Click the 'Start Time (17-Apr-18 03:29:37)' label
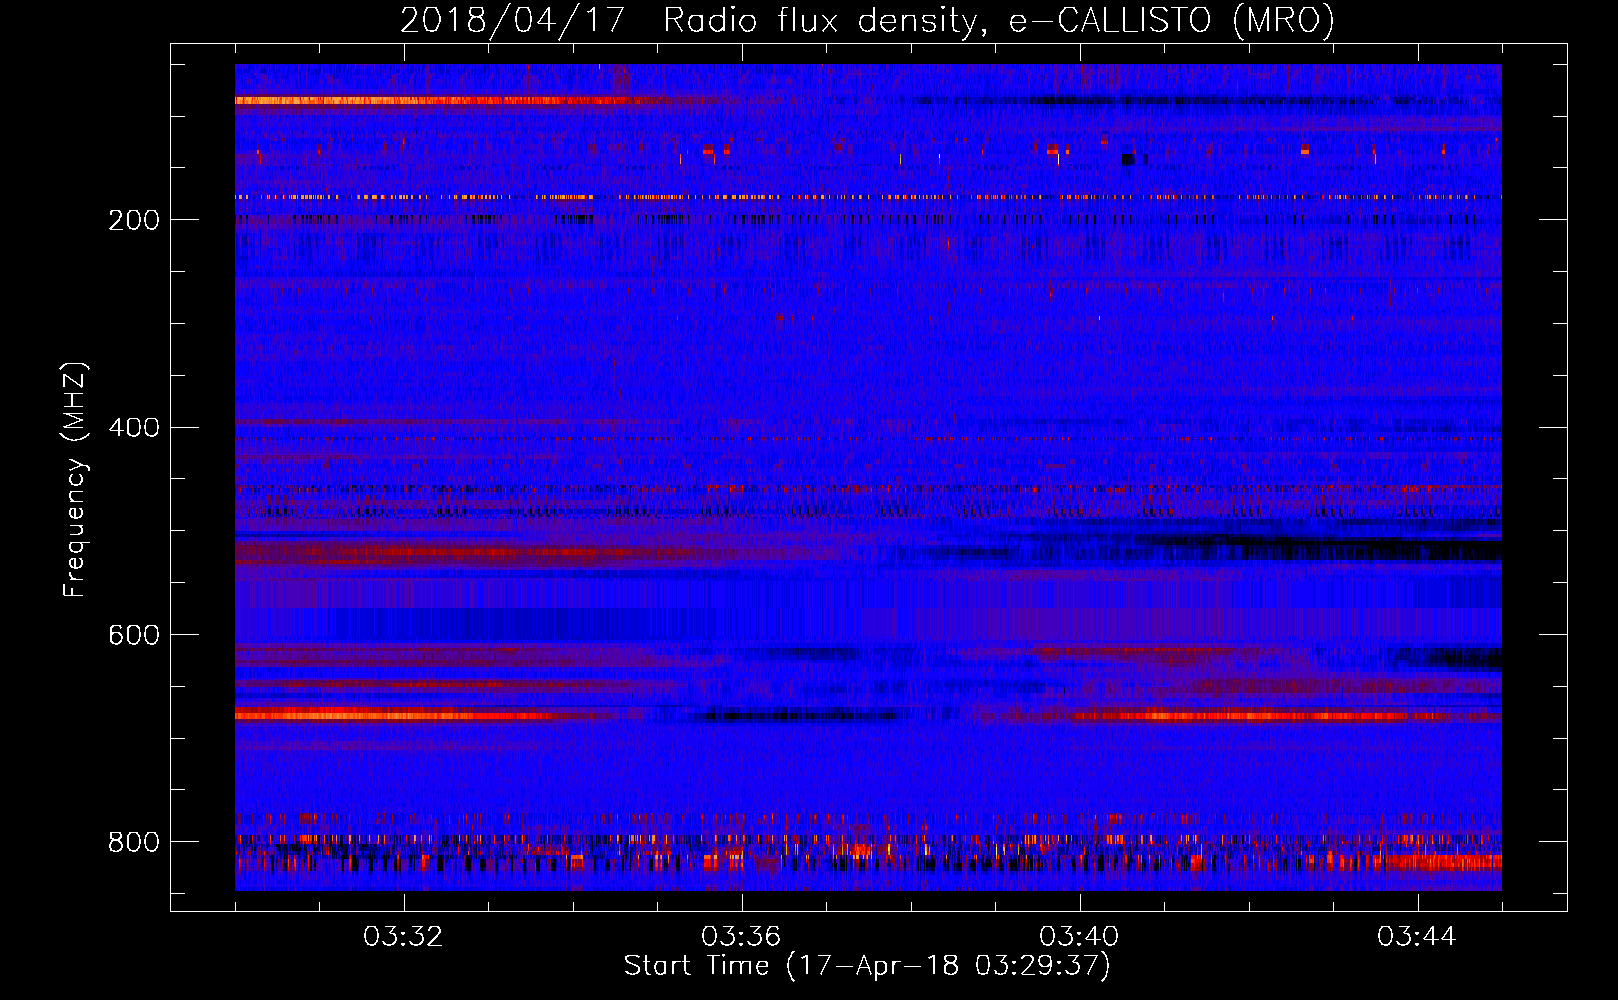The height and width of the screenshot is (1000, 1618). pos(867,966)
